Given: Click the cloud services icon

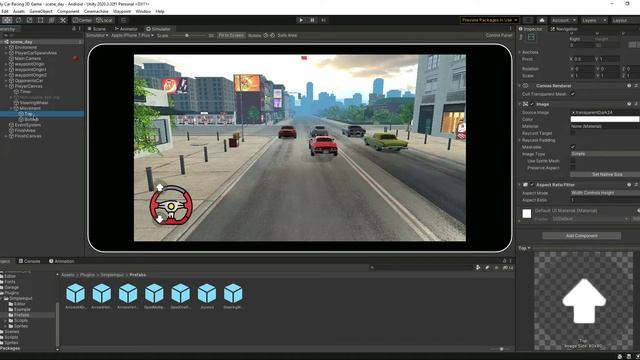Looking at the screenshot, I should (542, 20).
